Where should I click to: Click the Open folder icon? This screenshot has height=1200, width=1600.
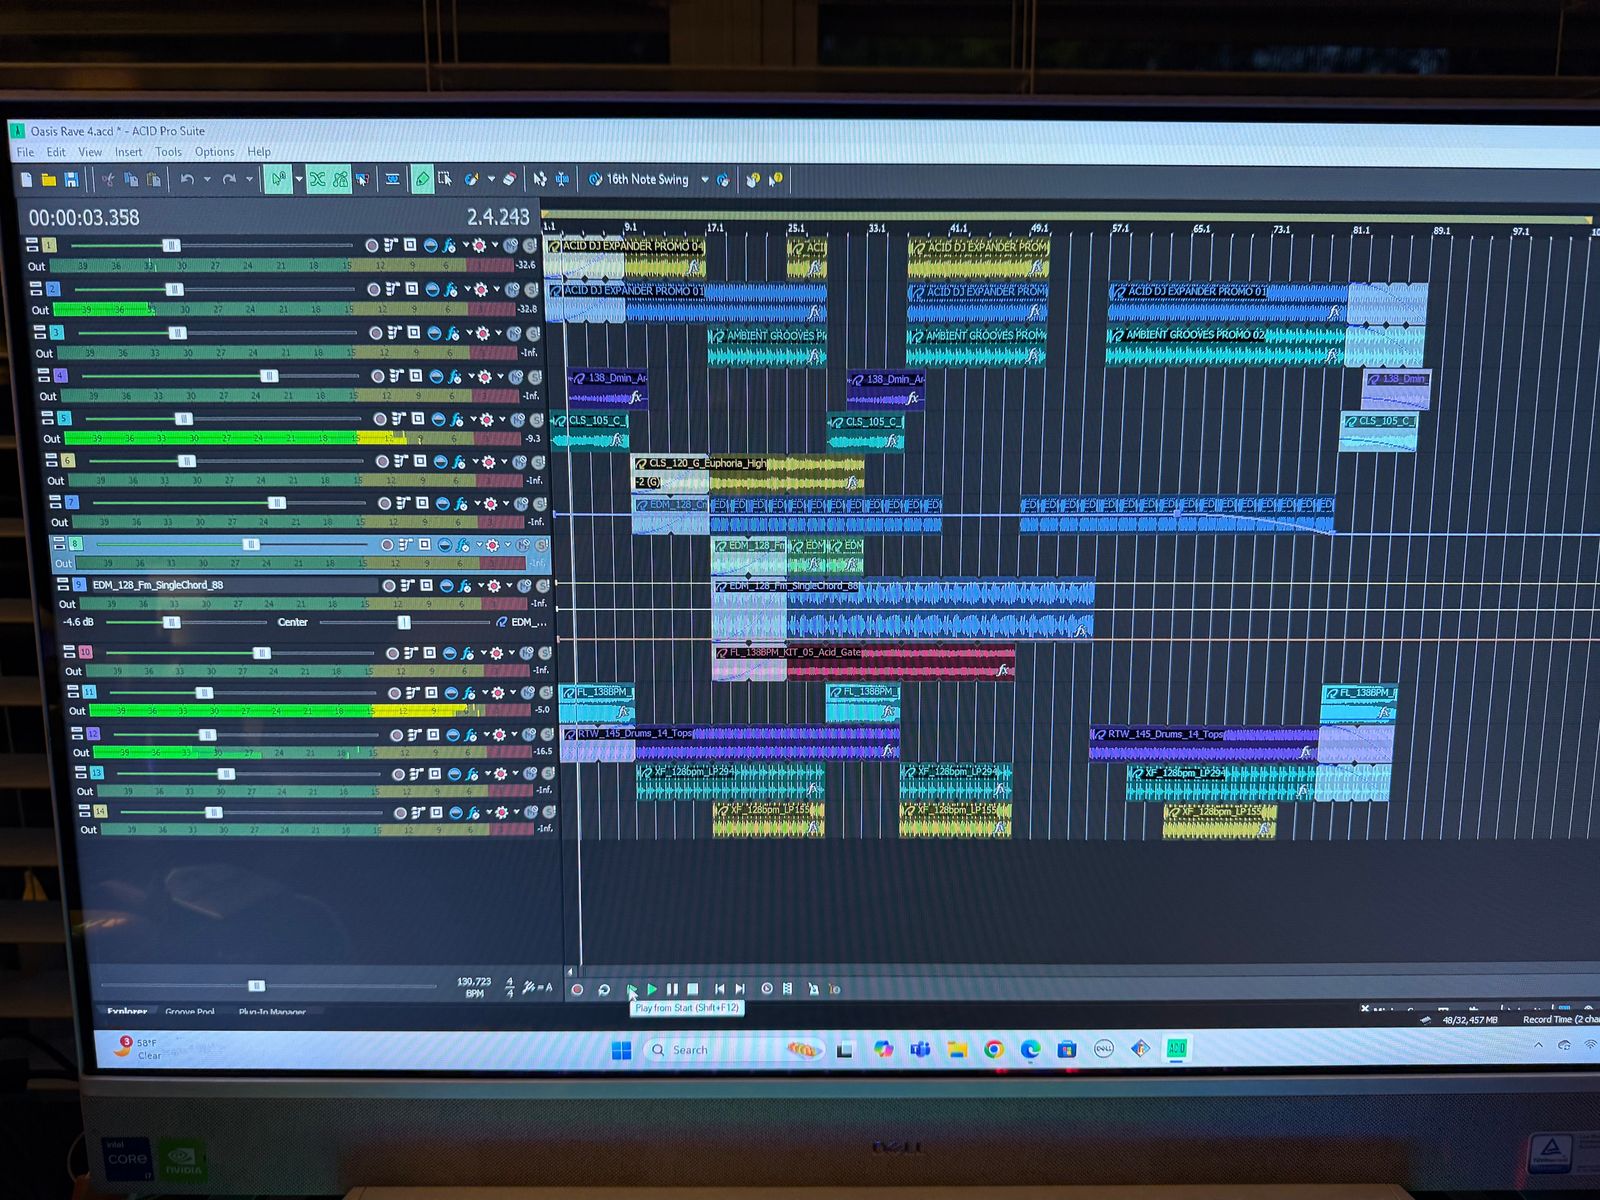click(48, 180)
